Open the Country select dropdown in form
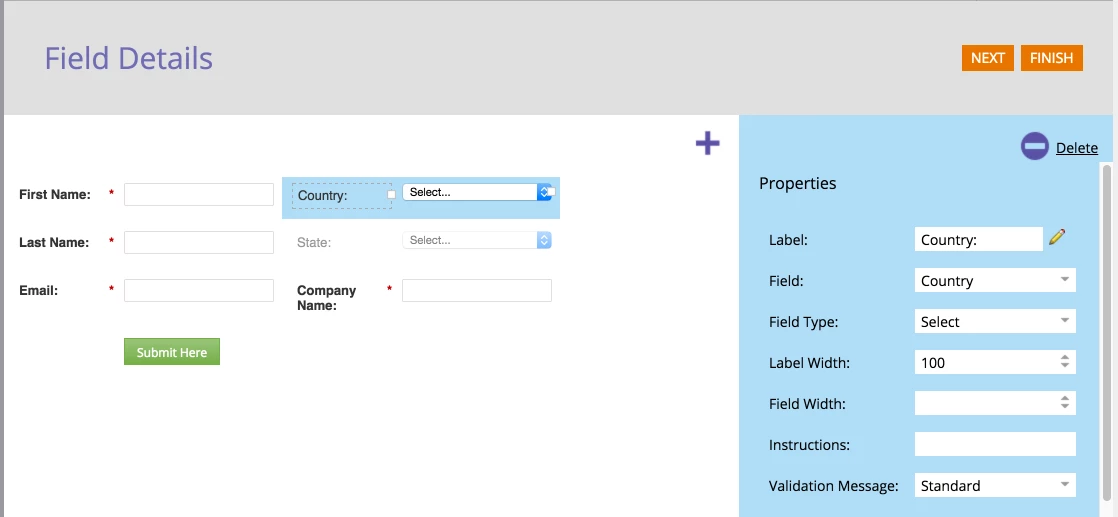Viewport: 1118px width, 517px height. pyautogui.click(x=477, y=192)
